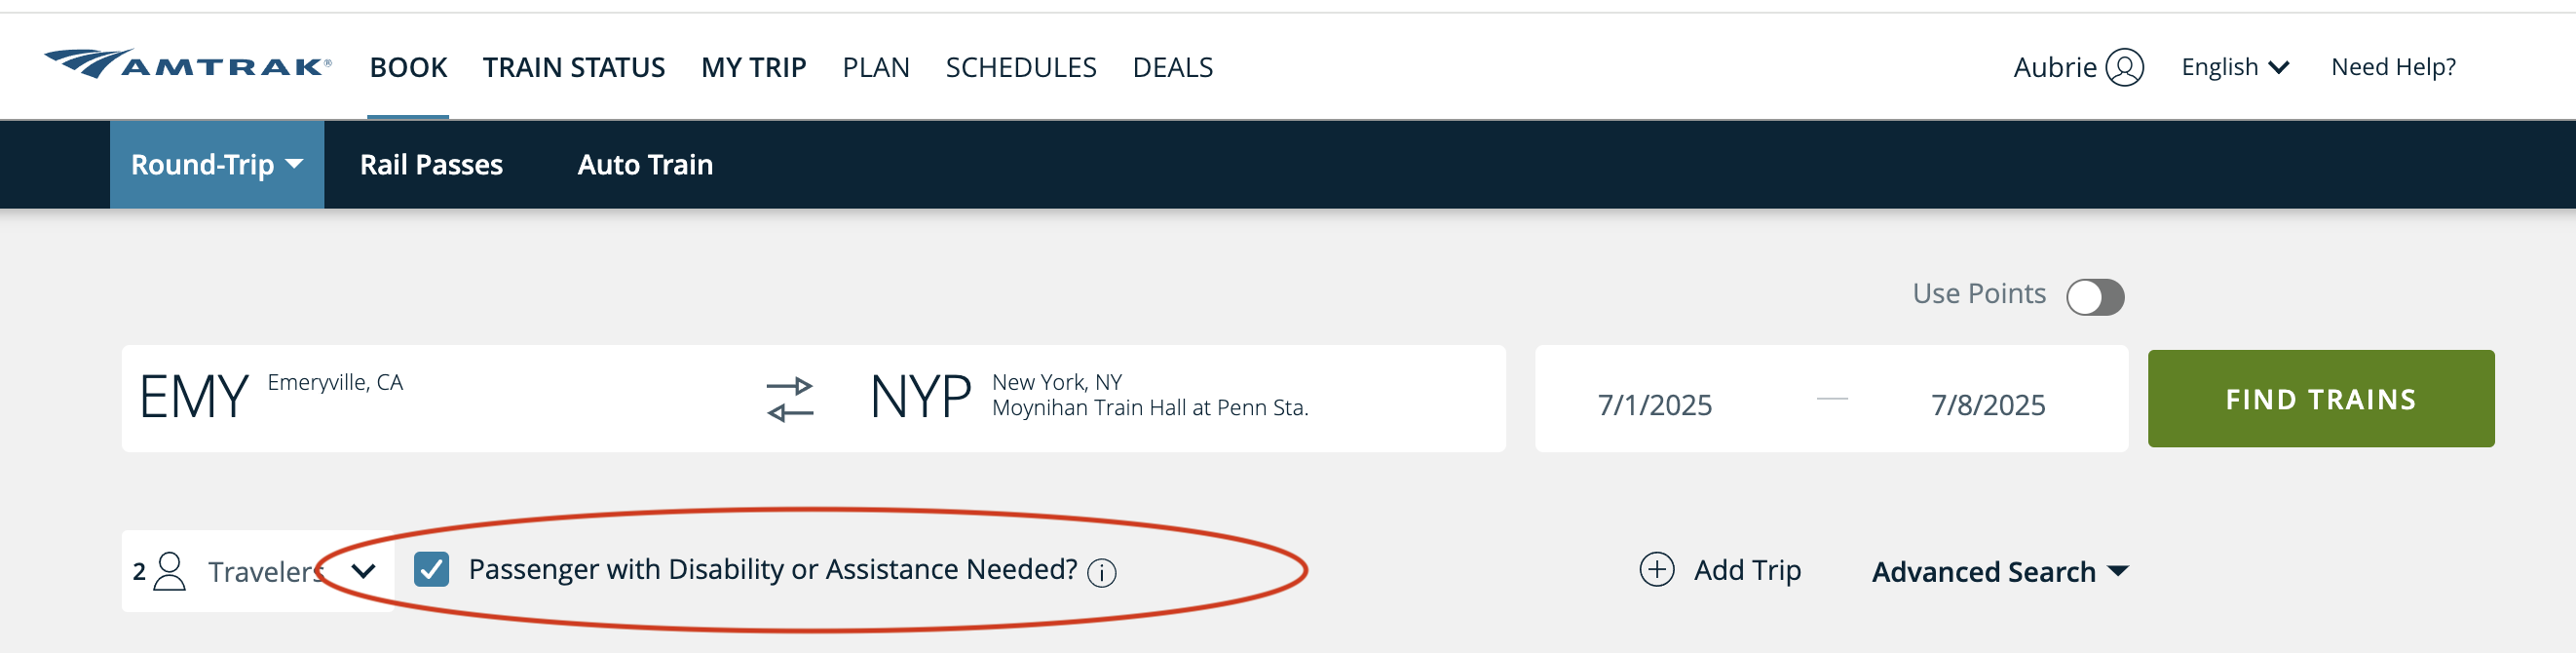Uncheck Passenger with Disability or Assistance Needed
The width and height of the screenshot is (2576, 653).
[x=433, y=570]
